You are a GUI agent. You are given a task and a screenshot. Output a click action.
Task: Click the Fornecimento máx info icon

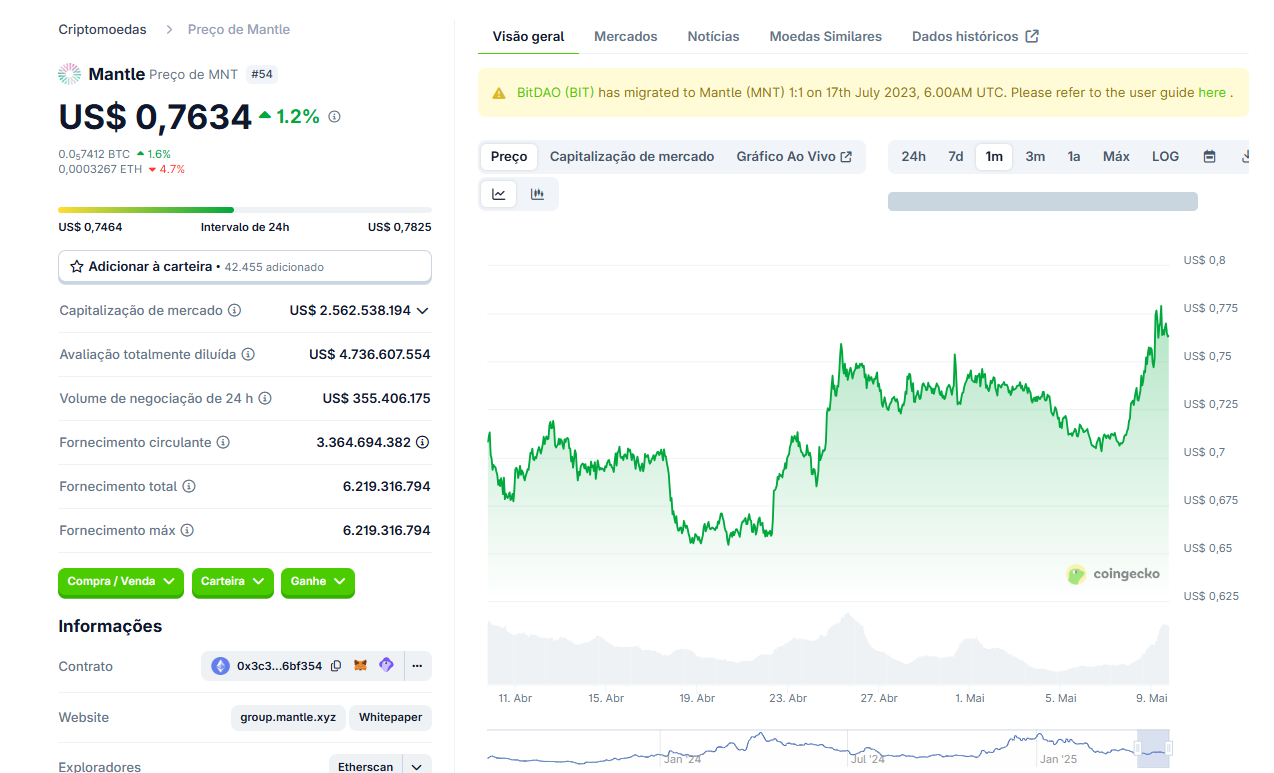pyautogui.click(x=187, y=531)
